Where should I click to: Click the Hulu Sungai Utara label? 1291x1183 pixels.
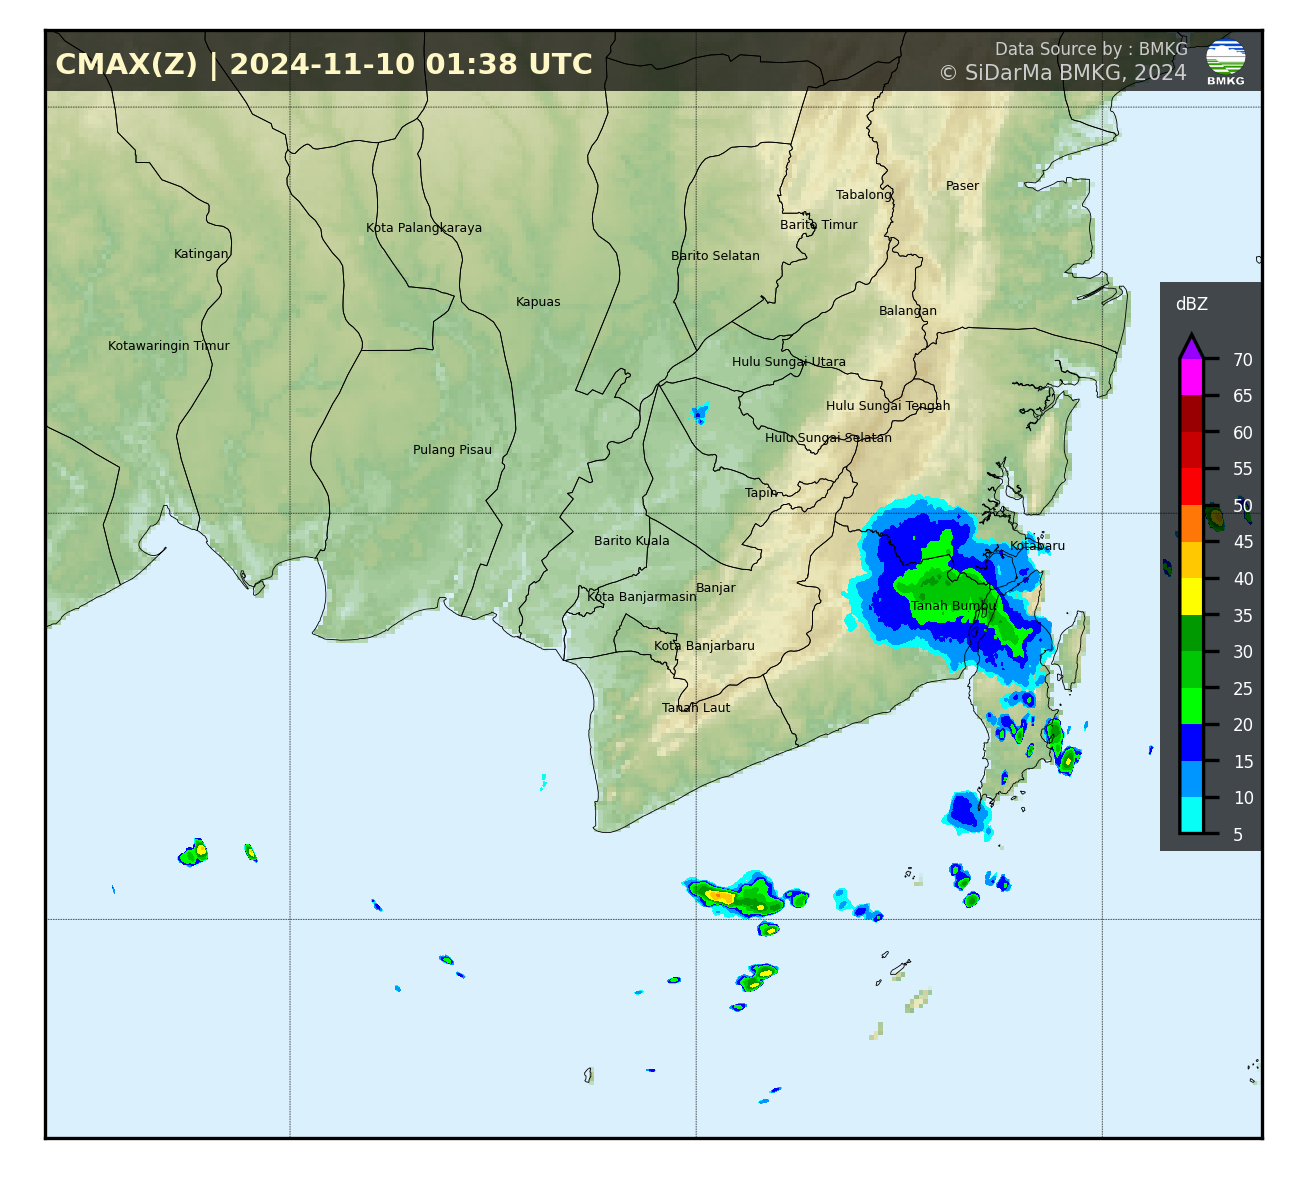789,362
